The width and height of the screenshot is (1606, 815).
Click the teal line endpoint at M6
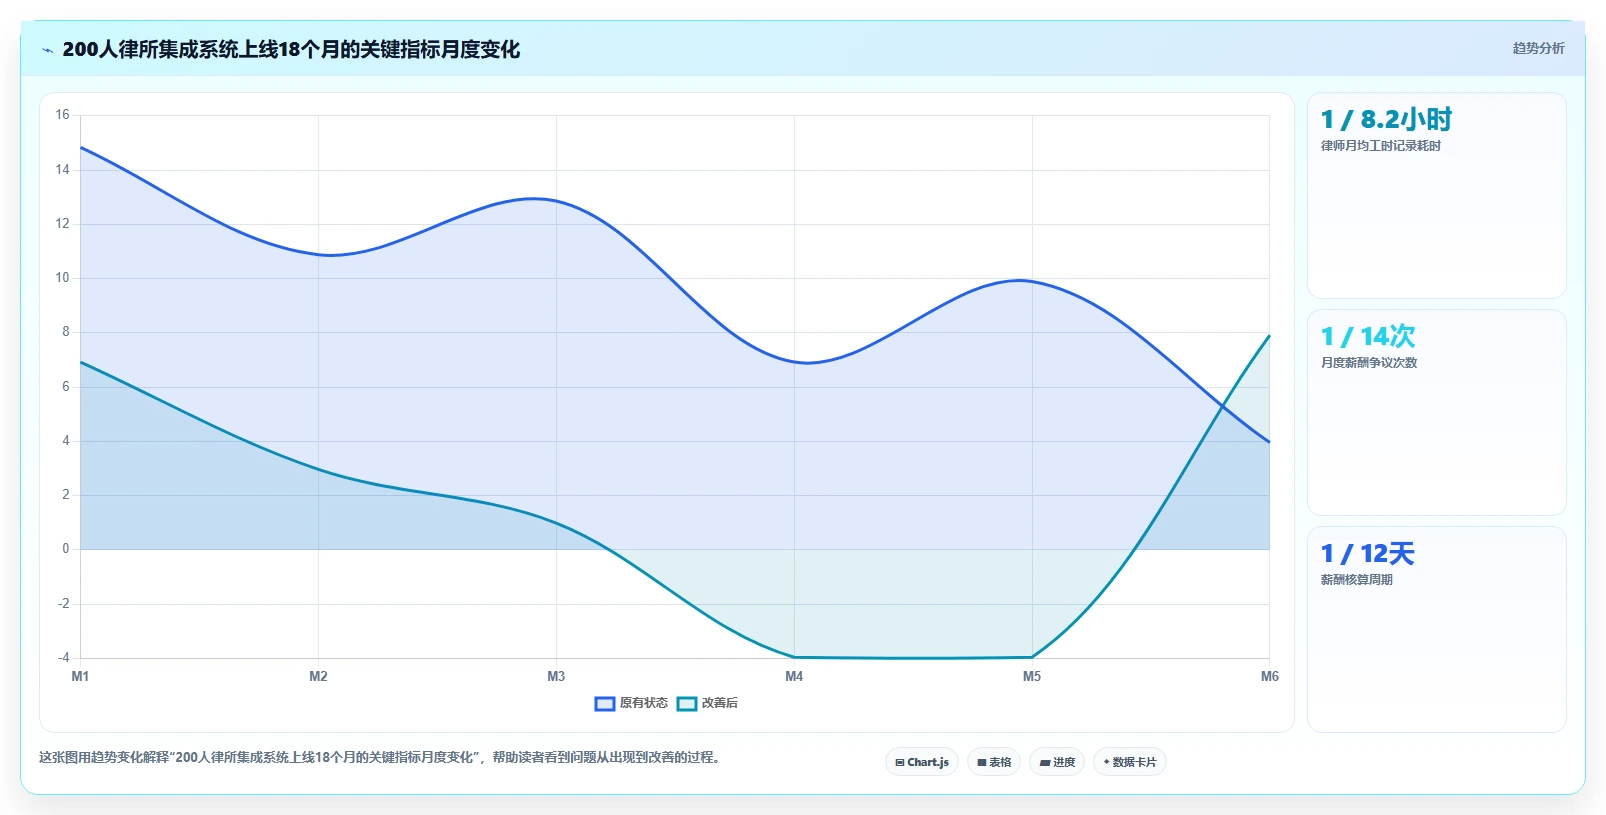(1269, 336)
